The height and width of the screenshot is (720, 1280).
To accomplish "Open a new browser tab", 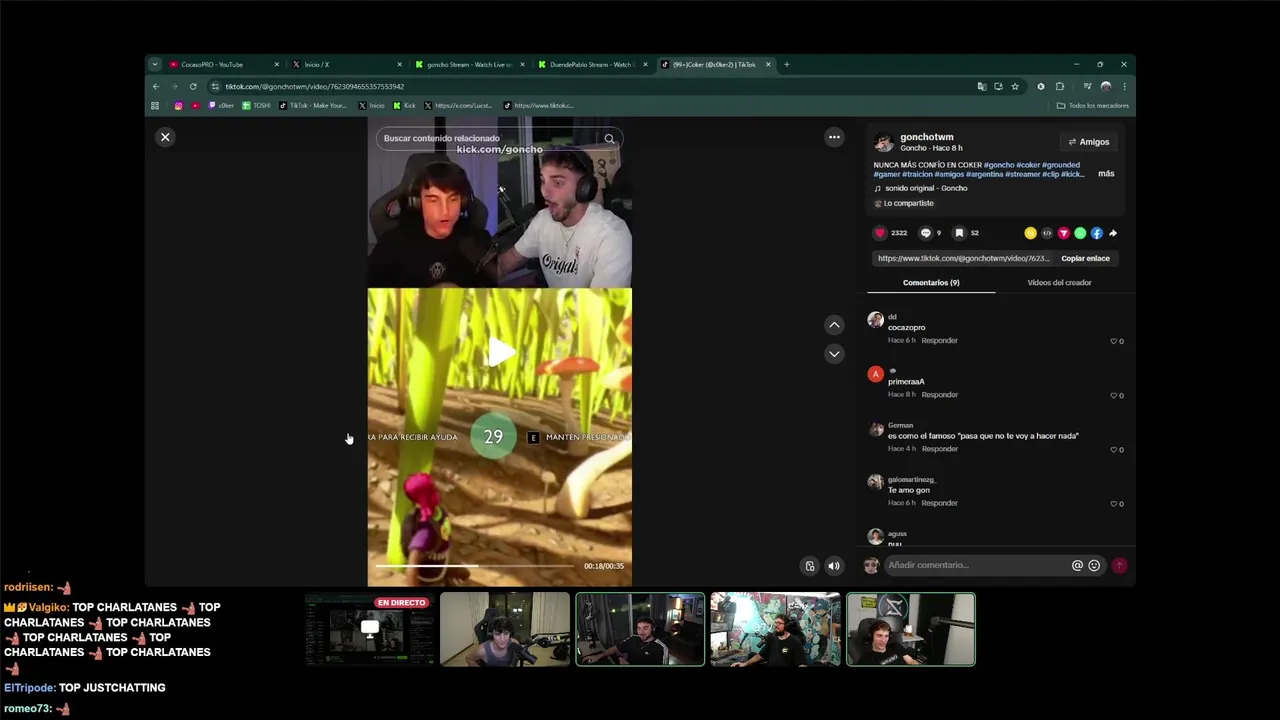I will pyautogui.click(x=786, y=65).
